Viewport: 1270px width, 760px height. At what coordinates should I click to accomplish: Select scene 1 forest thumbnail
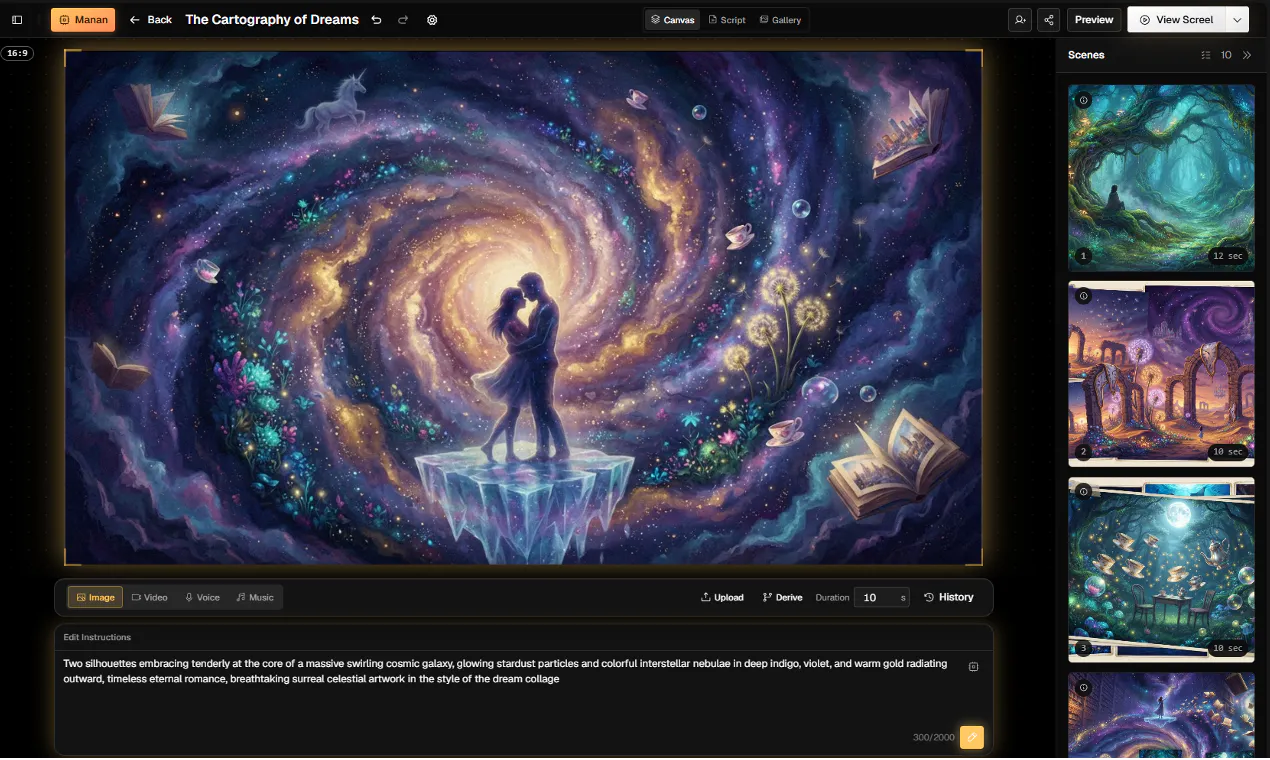point(1161,178)
